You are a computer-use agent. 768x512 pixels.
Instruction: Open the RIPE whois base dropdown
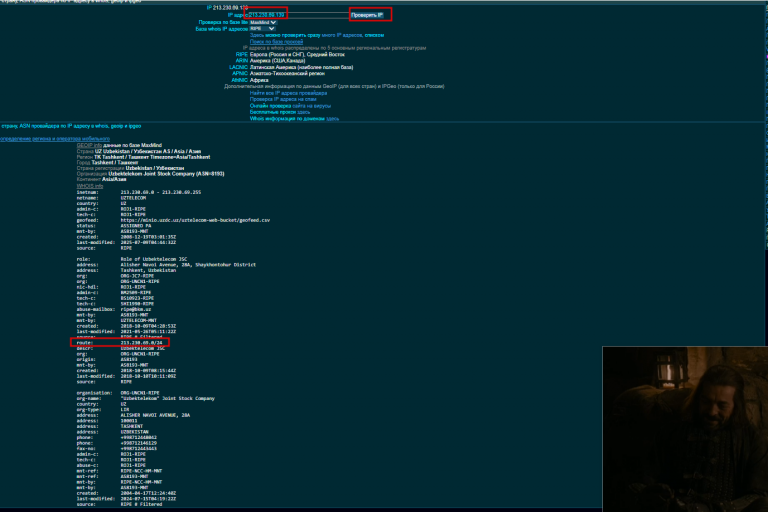tap(262, 29)
